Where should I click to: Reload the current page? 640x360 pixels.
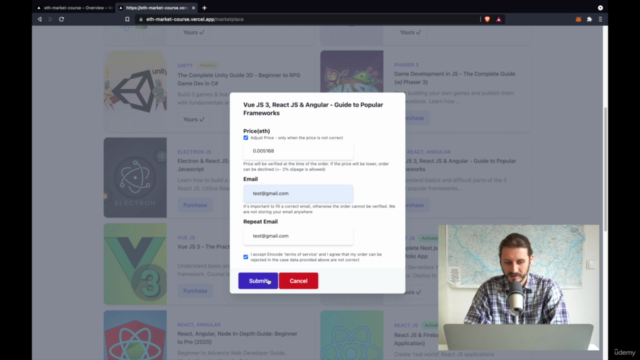pyautogui.click(x=61, y=19)
